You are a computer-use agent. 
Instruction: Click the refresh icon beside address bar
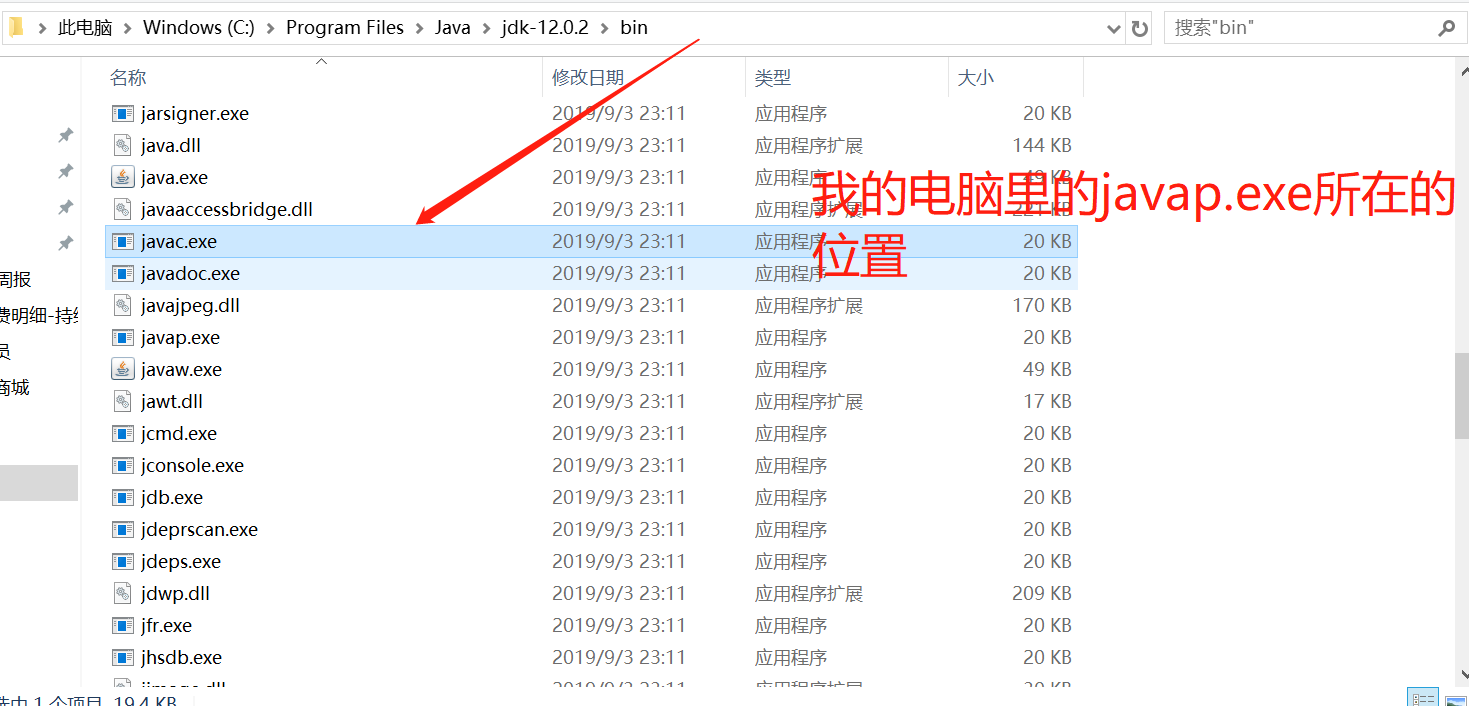1140,29
